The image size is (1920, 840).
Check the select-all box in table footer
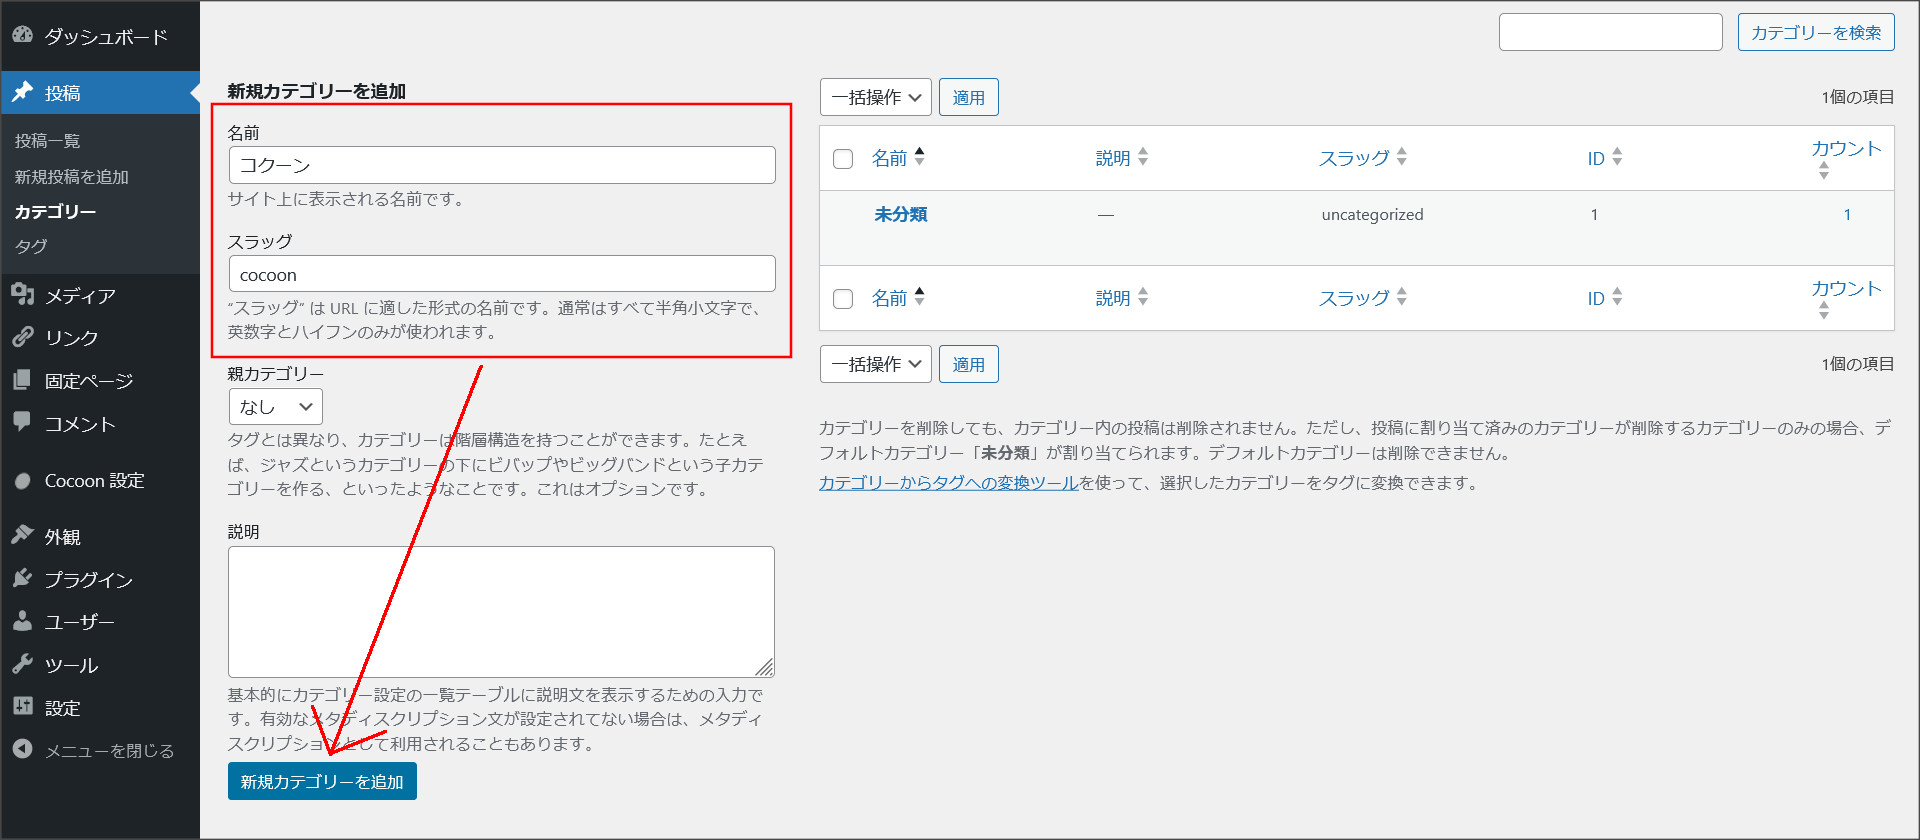click(843, 299)
